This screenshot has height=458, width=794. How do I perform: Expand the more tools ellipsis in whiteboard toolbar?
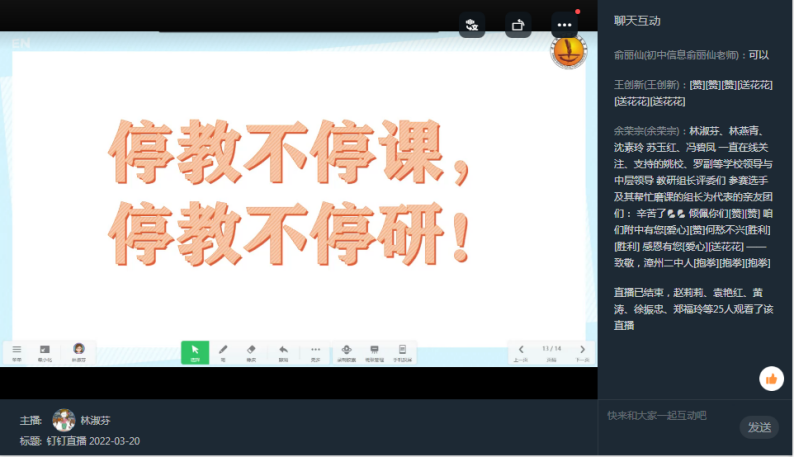315,351
